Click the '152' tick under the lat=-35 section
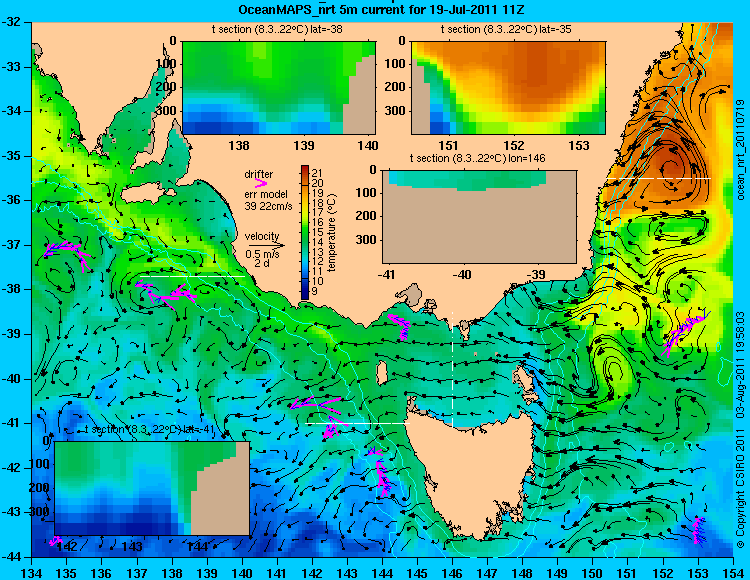The image size is (750, 580). coord(514,145)
